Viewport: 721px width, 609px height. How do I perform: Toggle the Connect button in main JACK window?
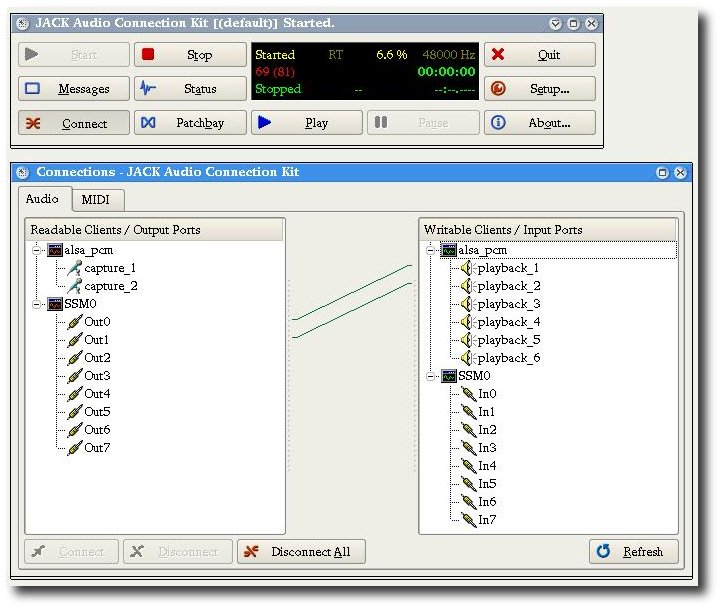tap(74, 123)
